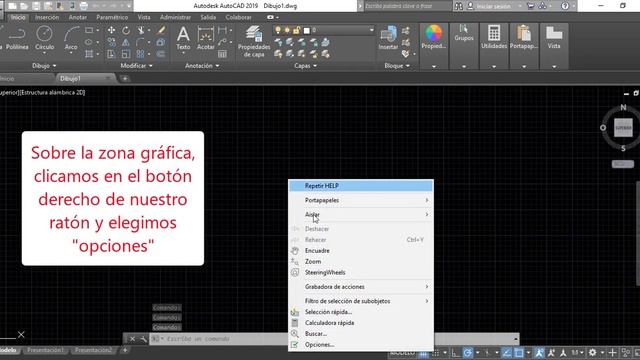
Task: Click the Array (Matriz) grid tool
Action: point(140,54)
